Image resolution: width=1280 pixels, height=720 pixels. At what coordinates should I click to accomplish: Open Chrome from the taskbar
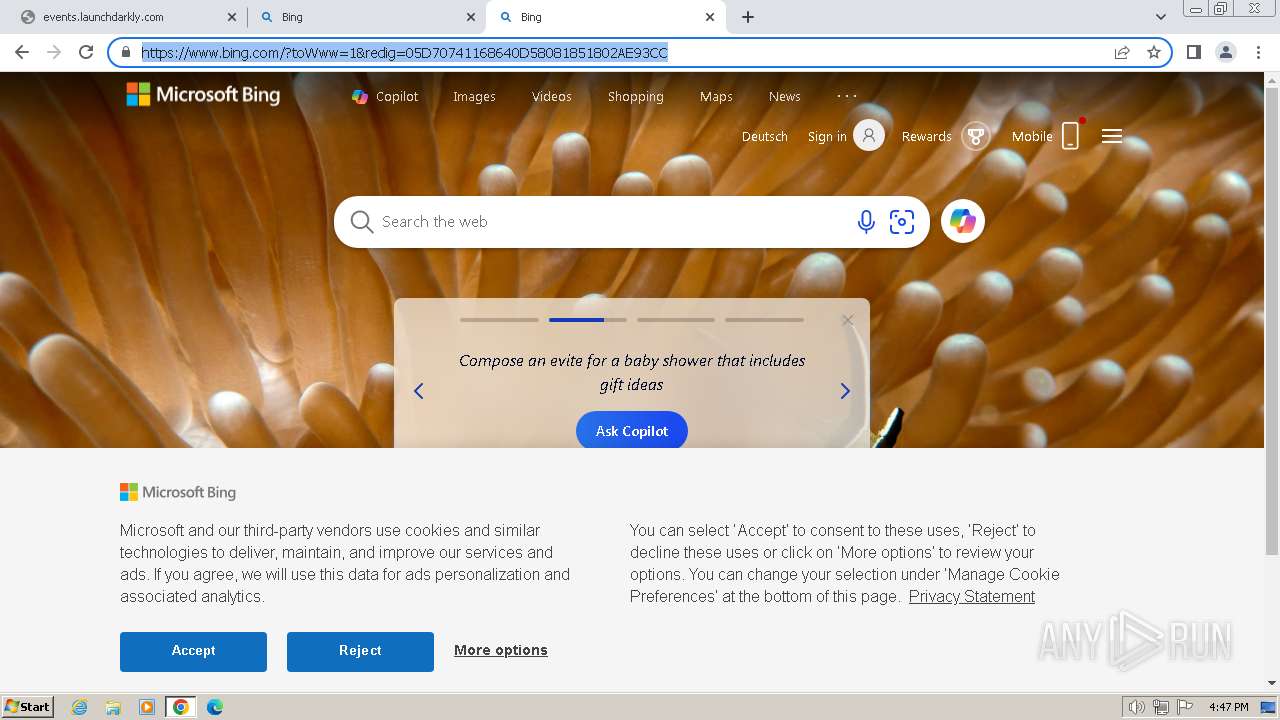click(181, 707)
